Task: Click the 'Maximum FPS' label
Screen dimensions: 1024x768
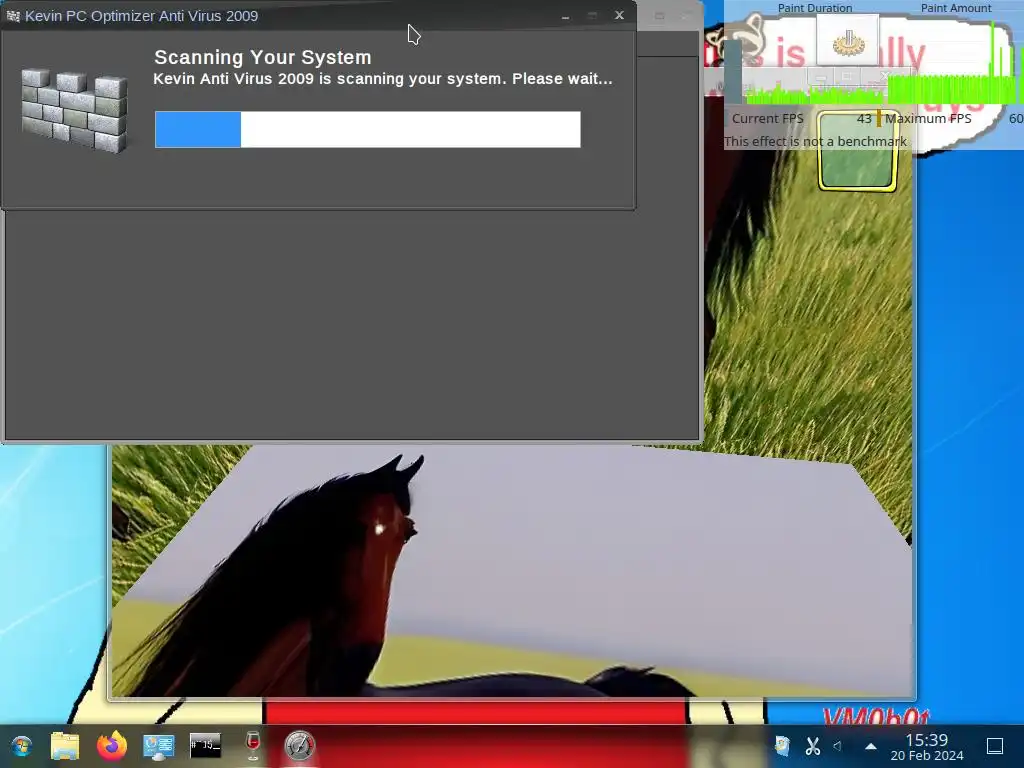Action: (x=928, y=119)
